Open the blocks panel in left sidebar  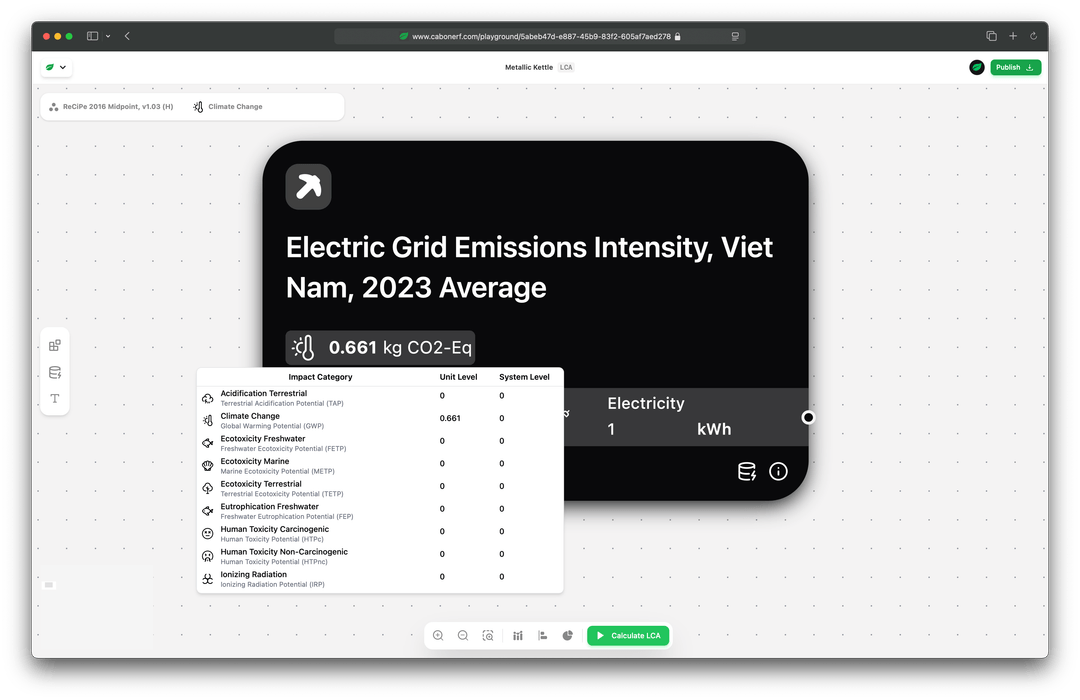55,345
